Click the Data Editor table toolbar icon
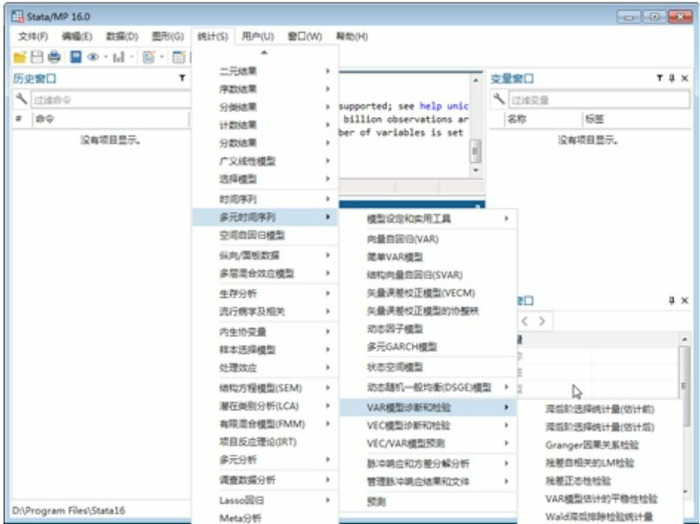 pyautogui.click(x=179, y=57)
